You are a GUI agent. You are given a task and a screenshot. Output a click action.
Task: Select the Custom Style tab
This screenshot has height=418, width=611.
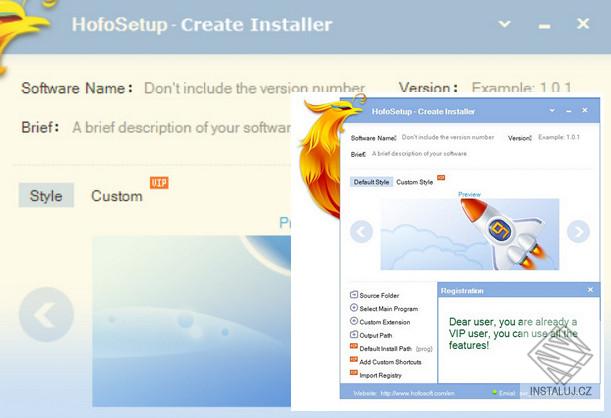[x=415, y=182]
